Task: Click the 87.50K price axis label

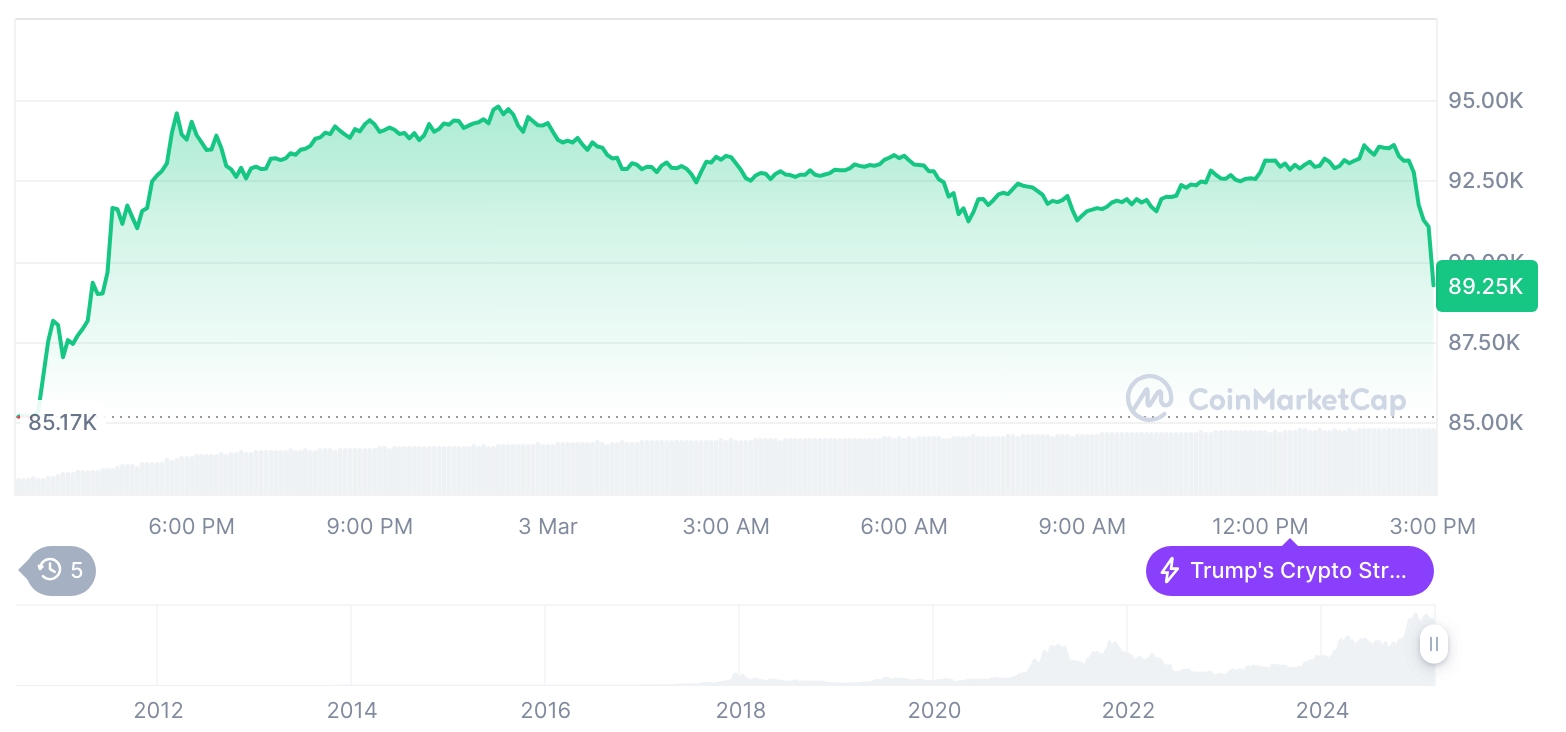Action: (1484, 343)
